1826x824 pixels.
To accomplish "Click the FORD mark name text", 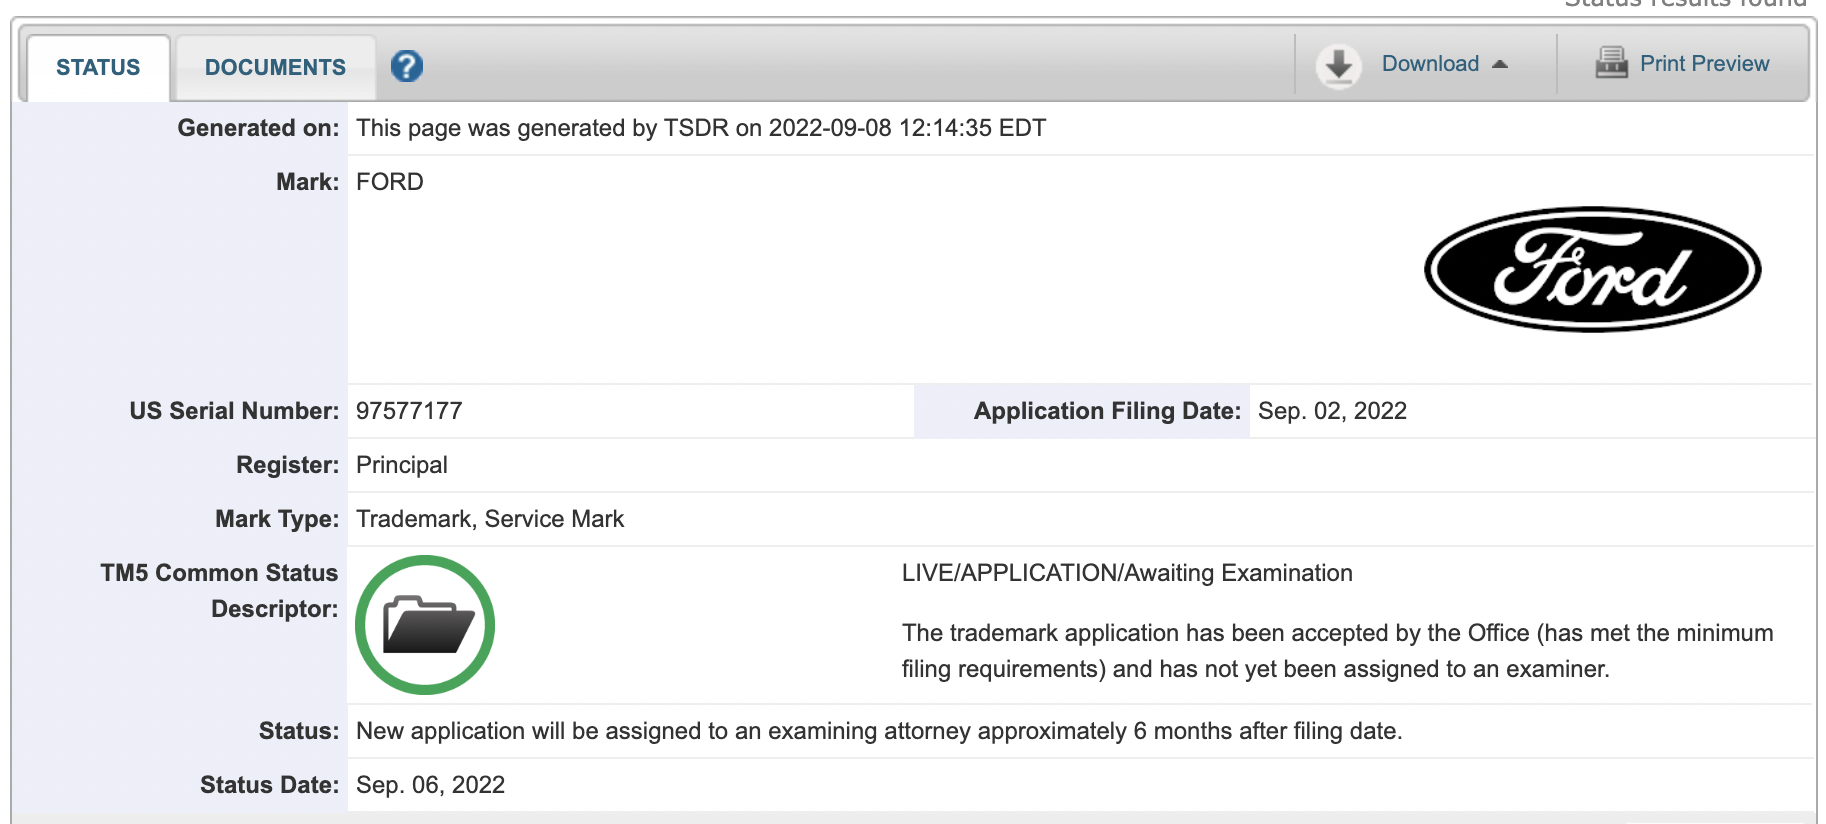I will pyautogui.click(x=390, y=182).
